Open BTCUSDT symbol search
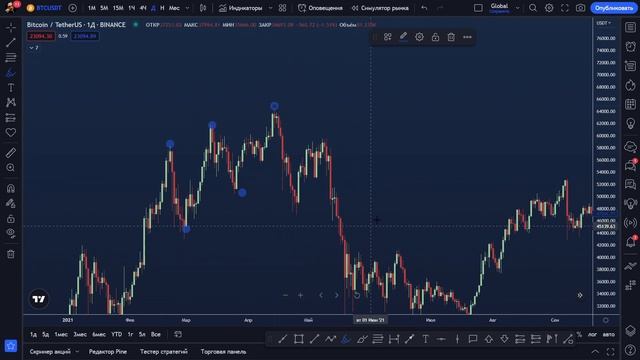Viewport: 640px width, 360px height. click(44, 8)
